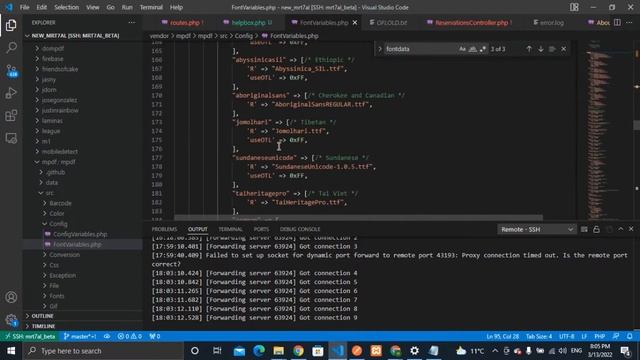640x360 pixels.
Task: Expand the Conversion folder
Action: click(64, 255)
